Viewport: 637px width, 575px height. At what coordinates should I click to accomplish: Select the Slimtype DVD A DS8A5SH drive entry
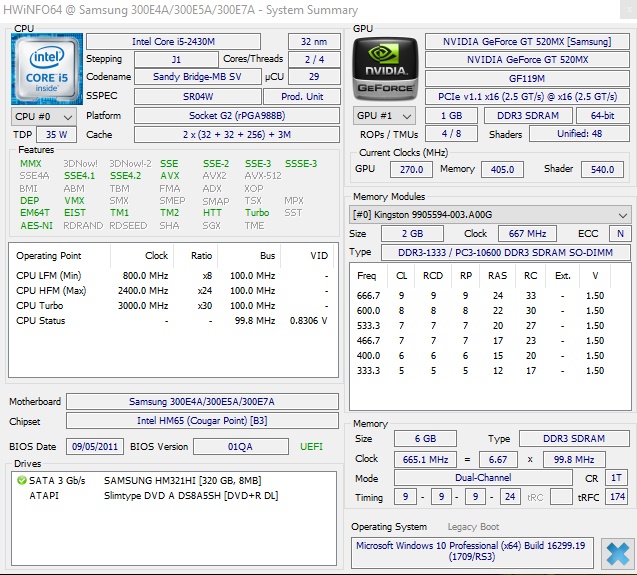(x=191, y=496)
